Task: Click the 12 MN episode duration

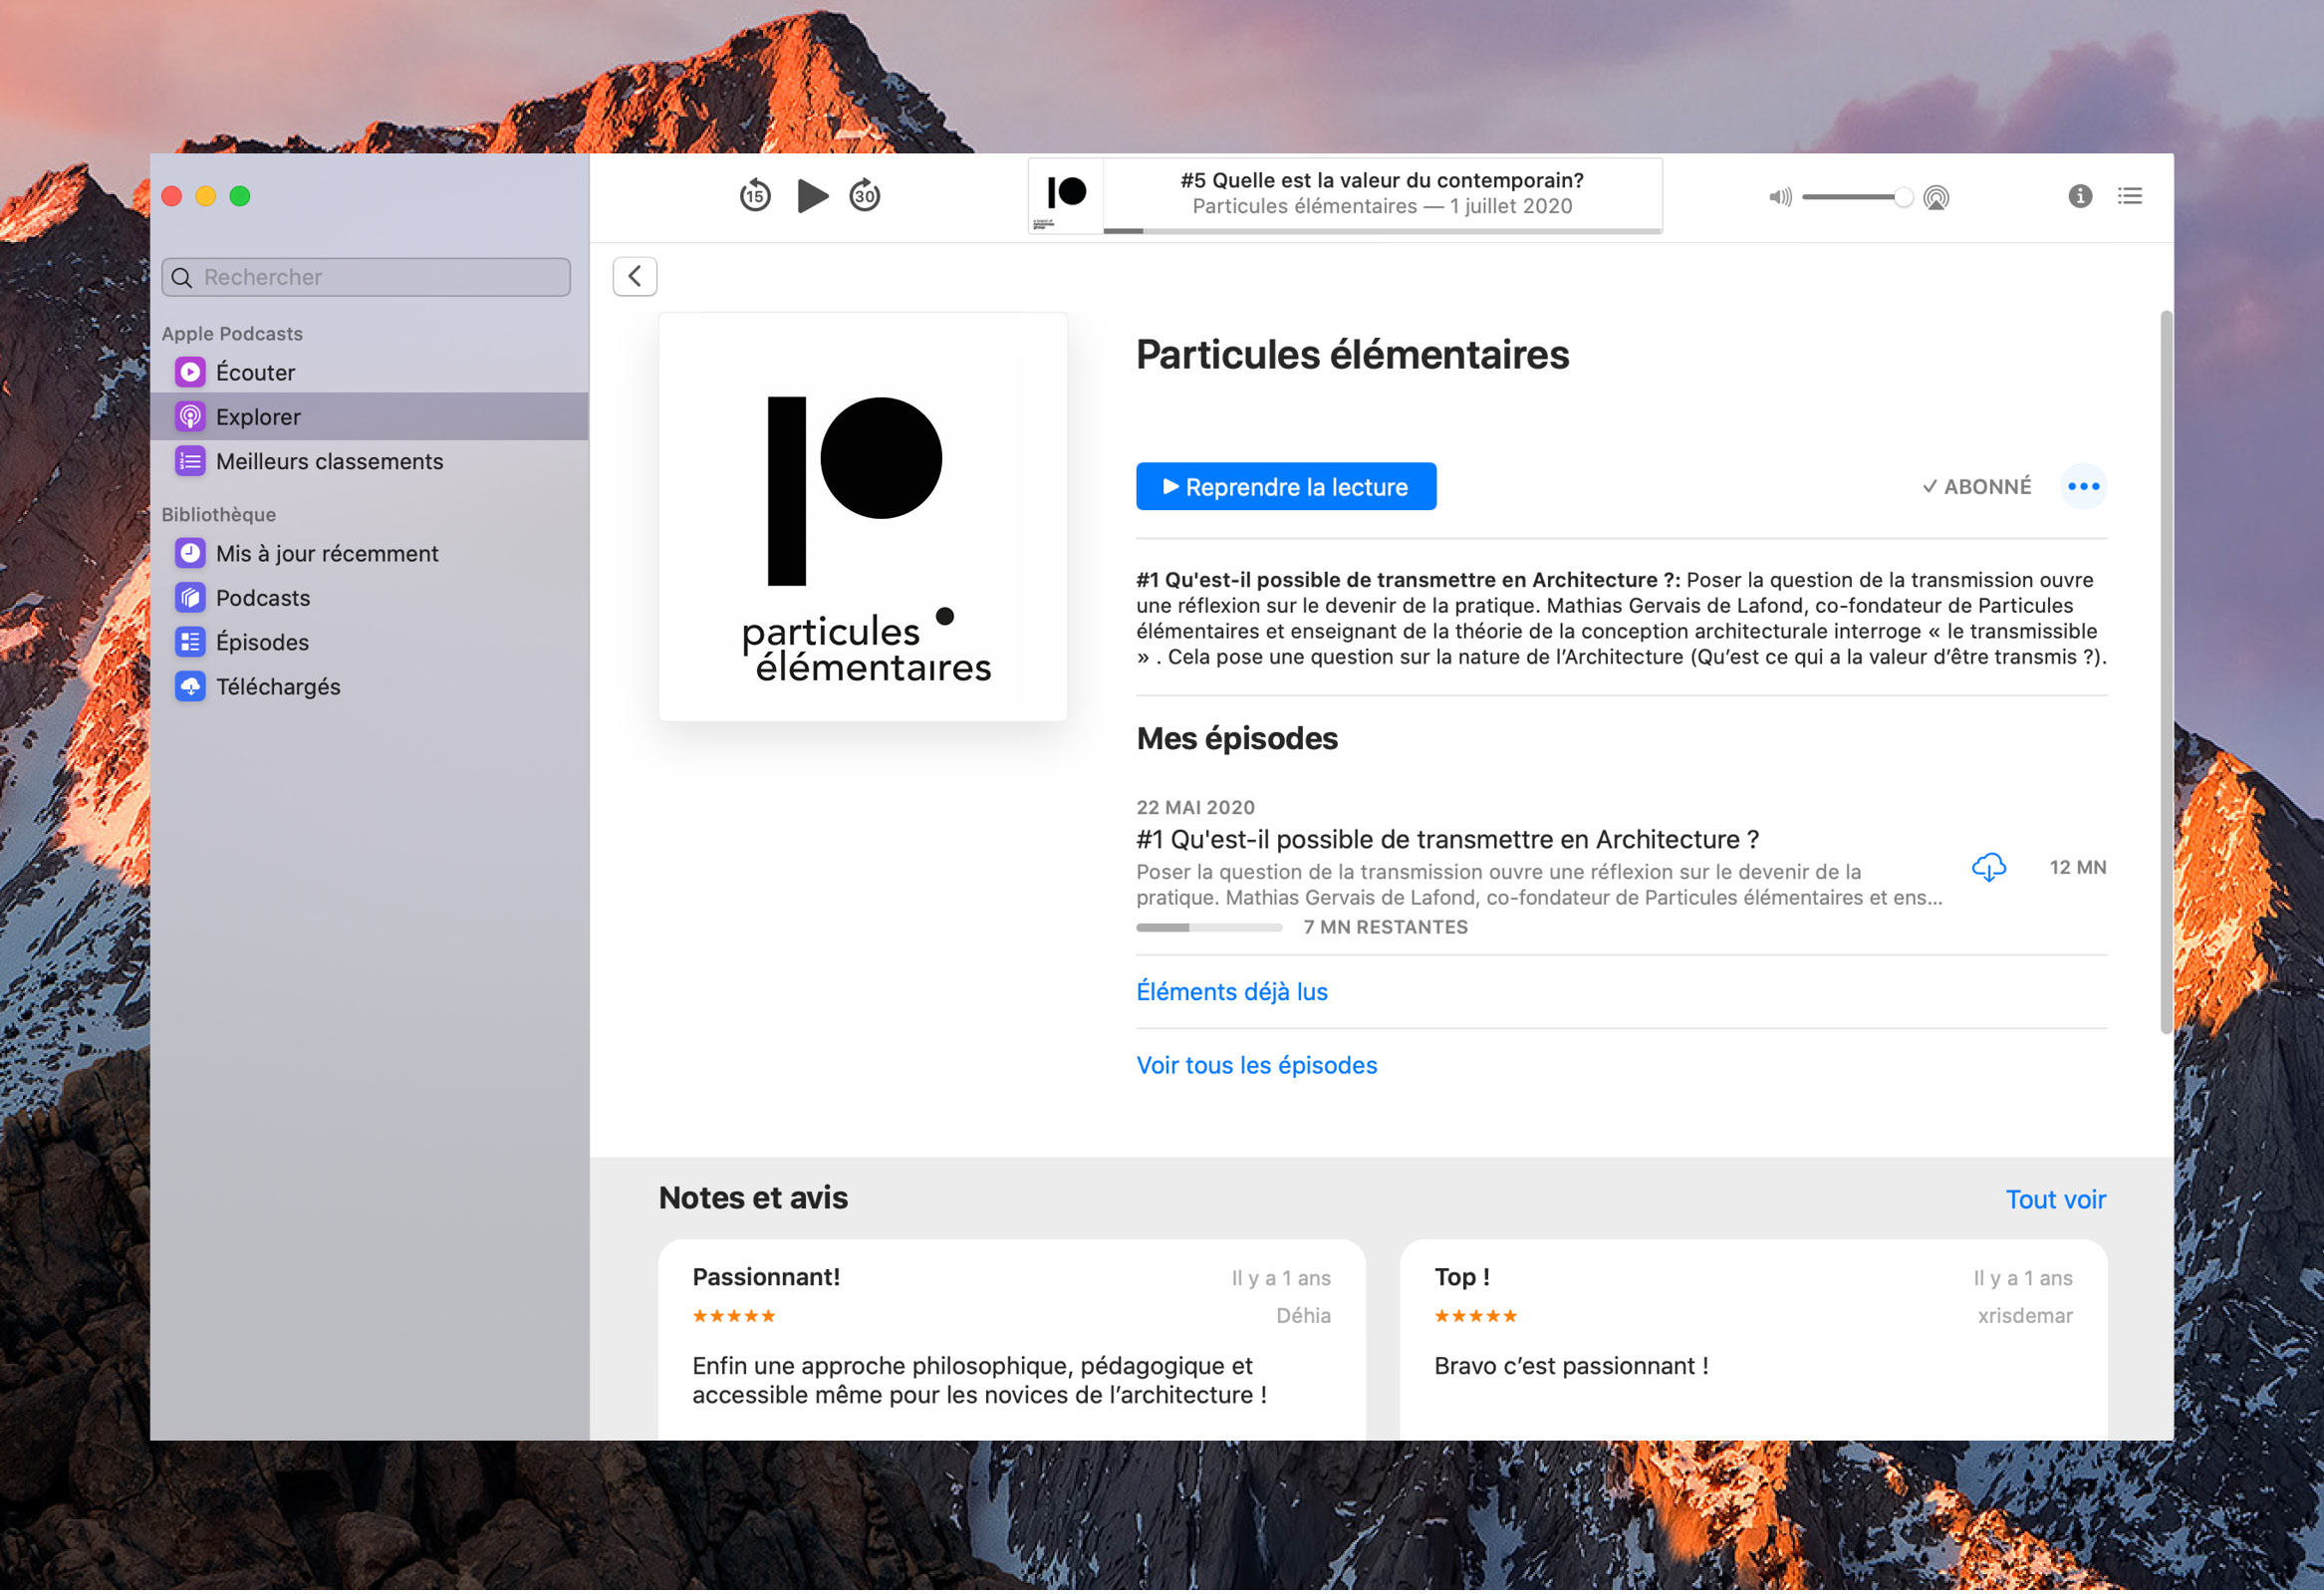Action: coord(2077,868)
